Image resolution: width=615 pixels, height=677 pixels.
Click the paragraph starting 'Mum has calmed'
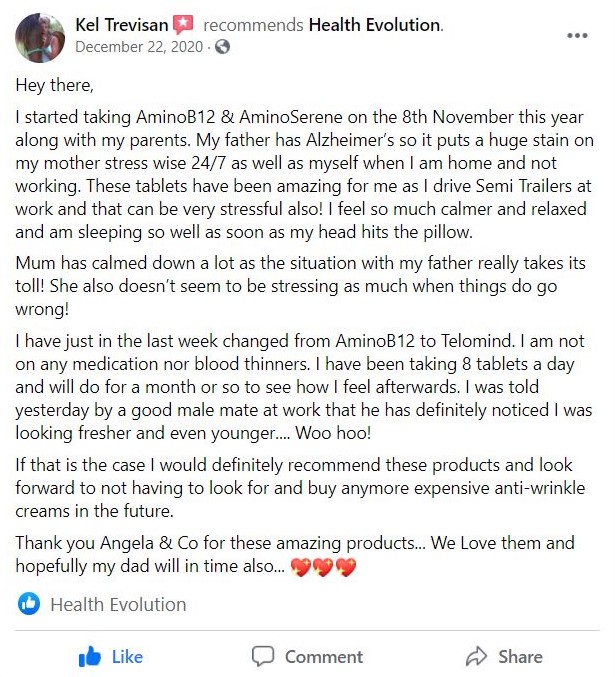click(x=300, y=286)
